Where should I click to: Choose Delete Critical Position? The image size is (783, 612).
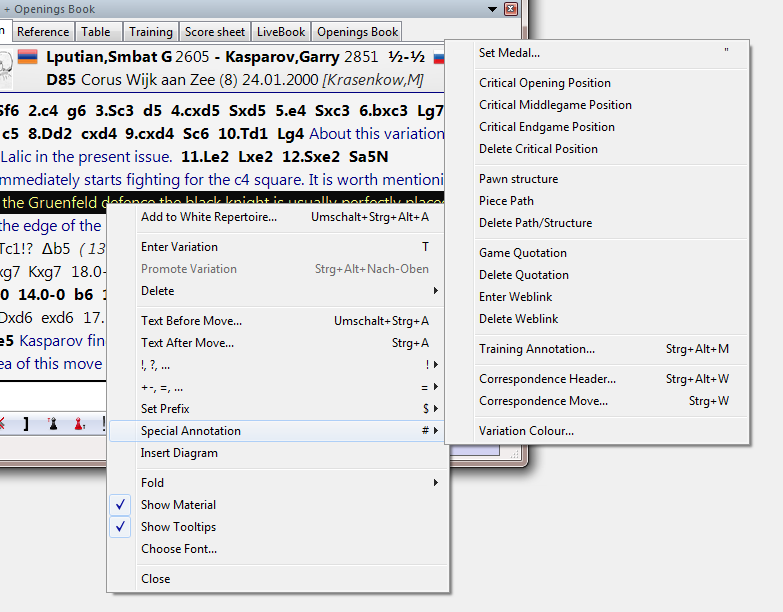(597, 149)
